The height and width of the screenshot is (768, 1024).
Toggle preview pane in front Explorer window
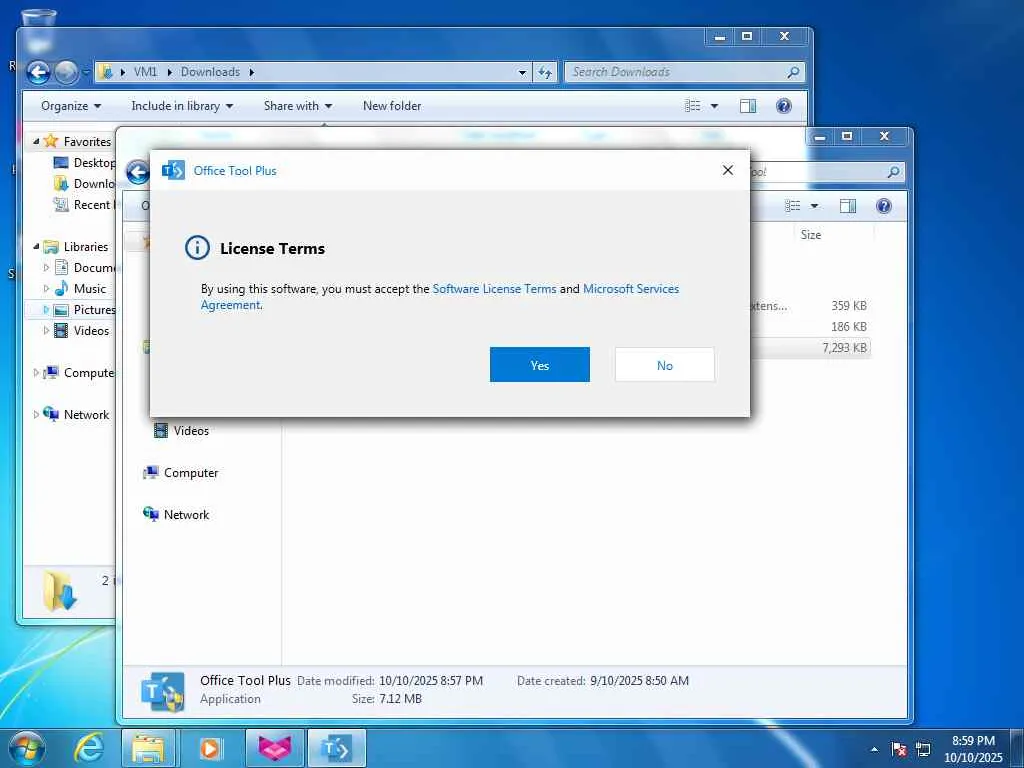848,206
